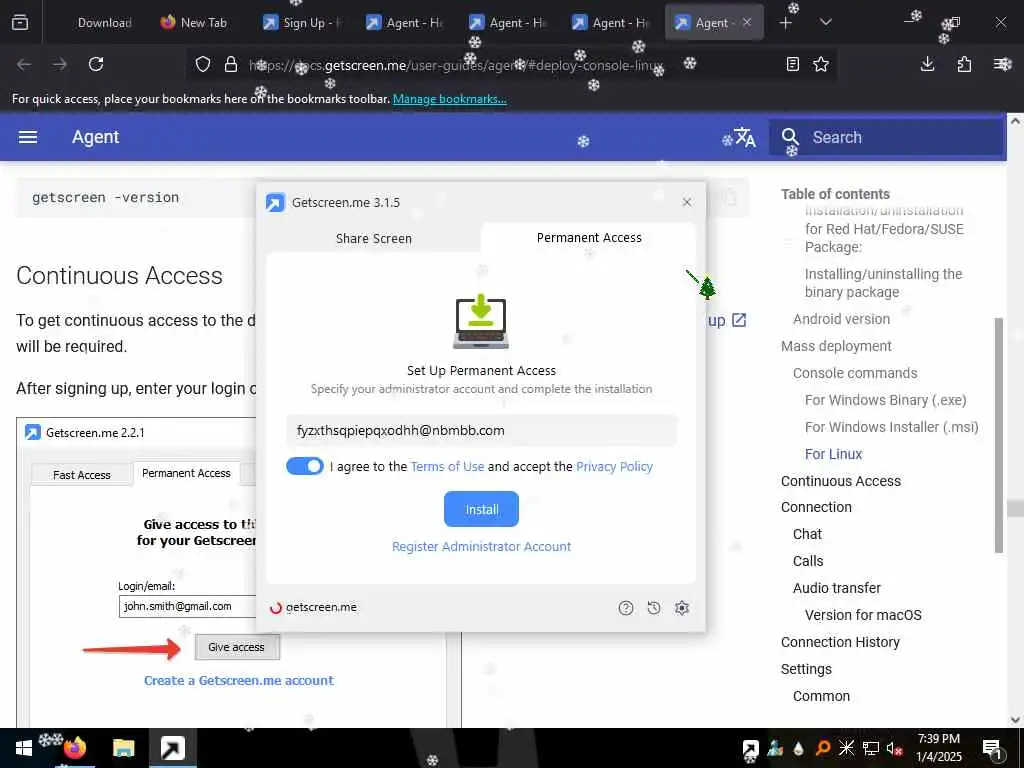Screen dimensions: 1024x768
Task: Open the Windows Start button
Action: [24, 748]
